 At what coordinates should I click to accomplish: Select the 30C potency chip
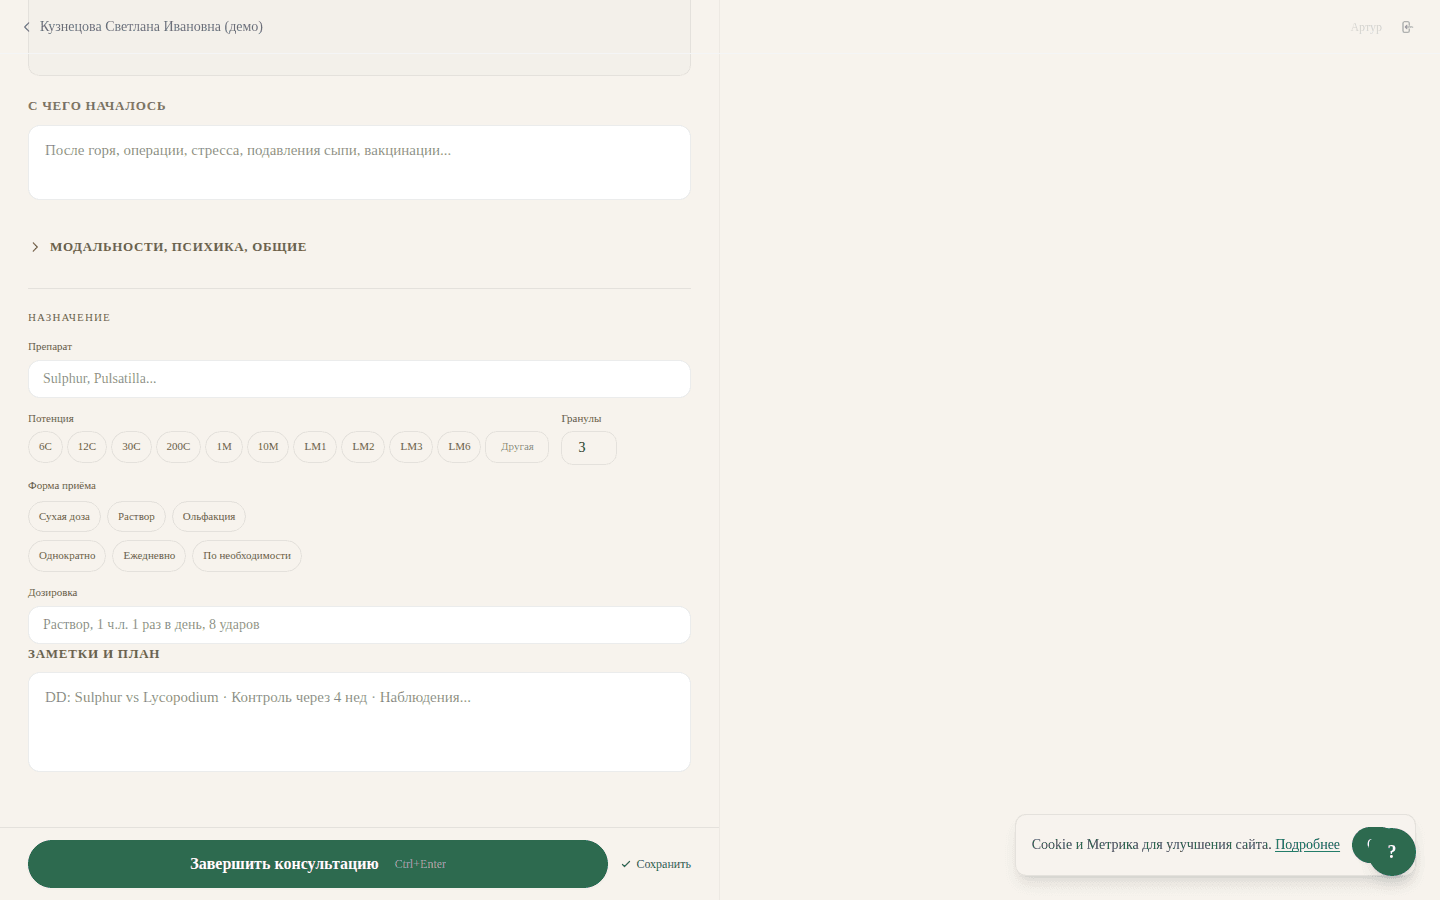(131, 447)
